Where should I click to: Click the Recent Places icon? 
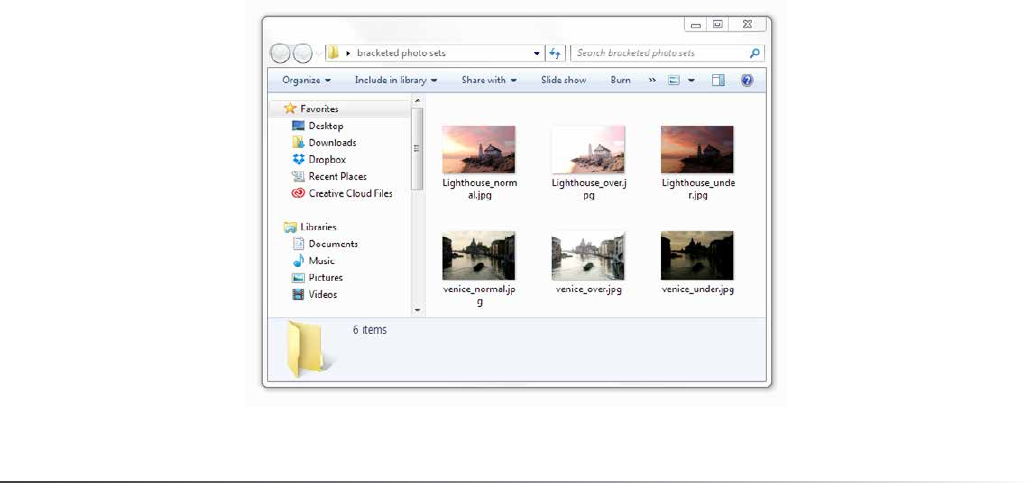pos(298,176)
